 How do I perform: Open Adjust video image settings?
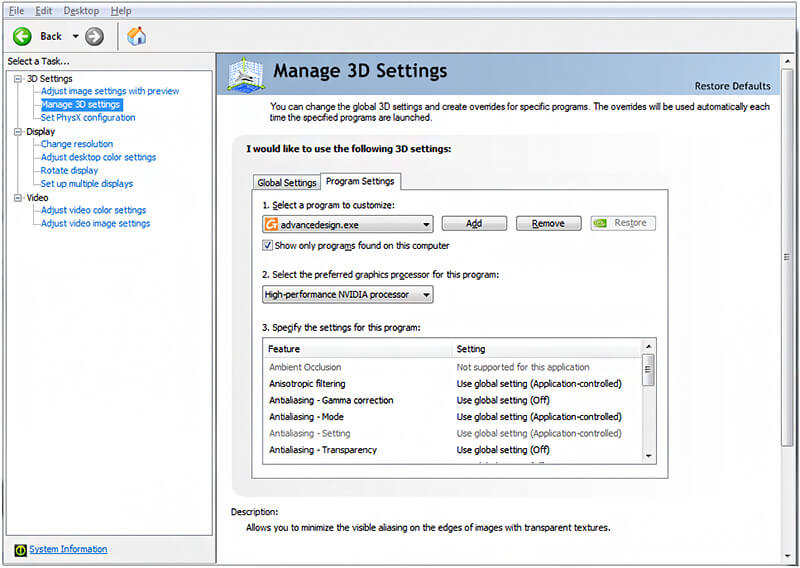(x=95, y=224)
